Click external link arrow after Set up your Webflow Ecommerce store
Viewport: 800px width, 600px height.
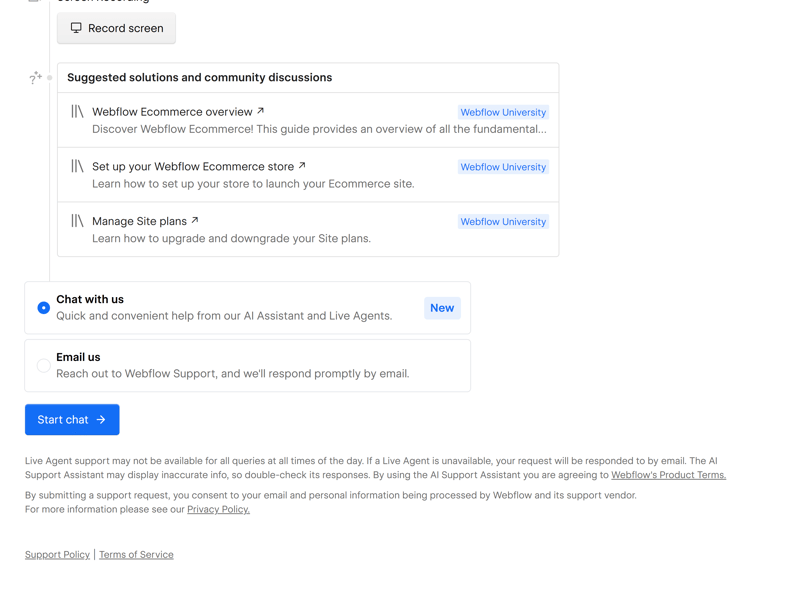302,166
